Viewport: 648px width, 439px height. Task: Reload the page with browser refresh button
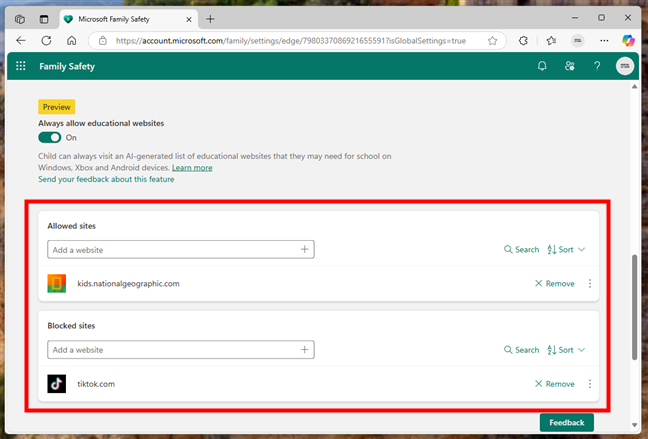[x=46, y=40]
